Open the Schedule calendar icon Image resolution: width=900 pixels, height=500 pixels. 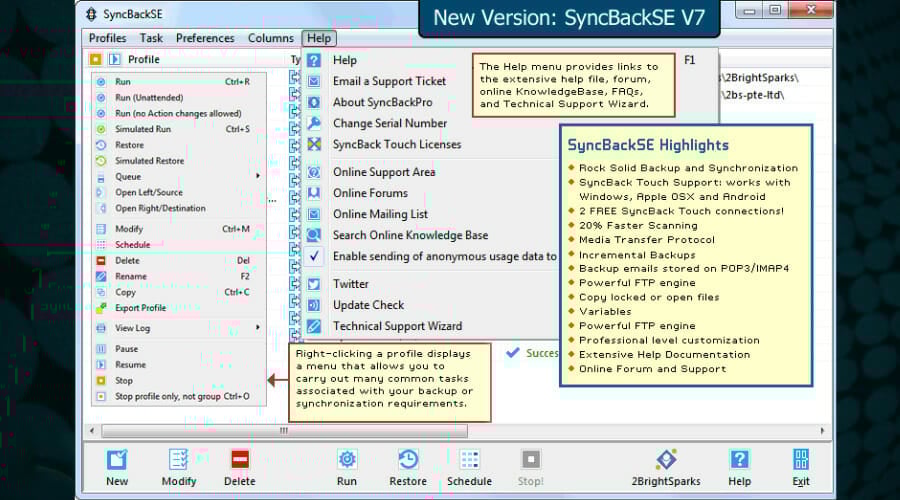pos(469,460)
